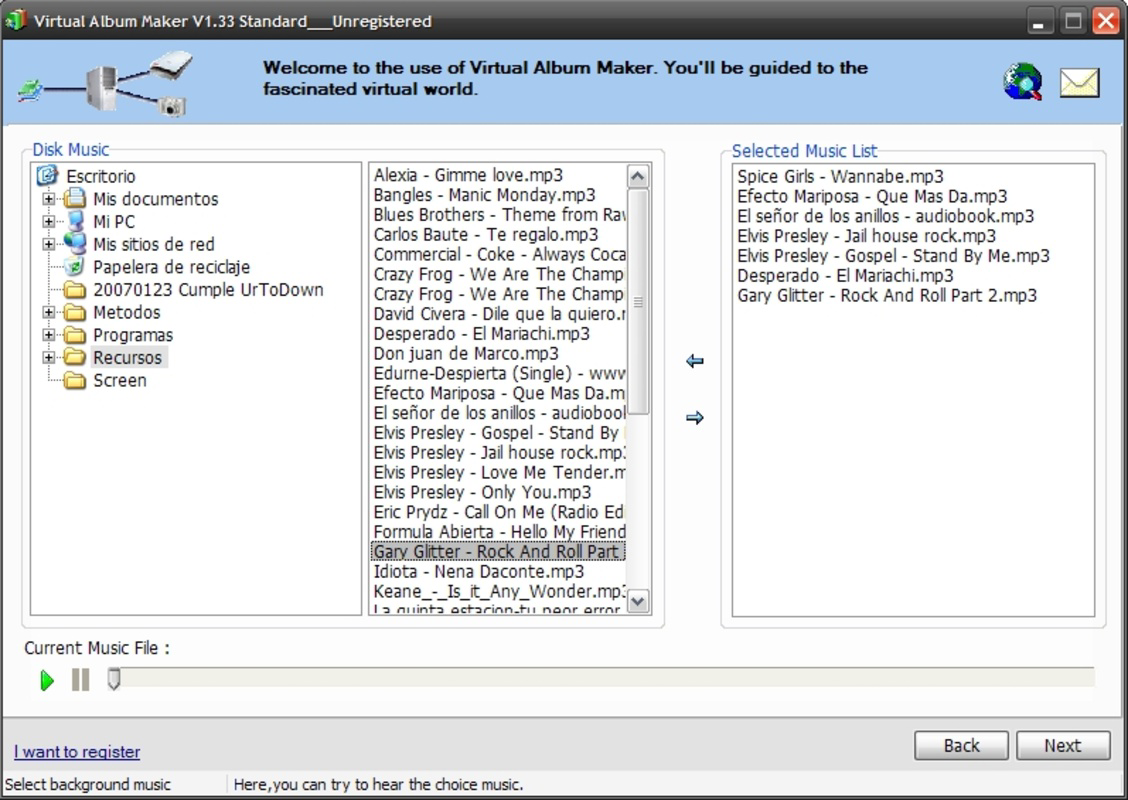Select Gary Glitter - Rock And Roll Part

click(495, 551)
